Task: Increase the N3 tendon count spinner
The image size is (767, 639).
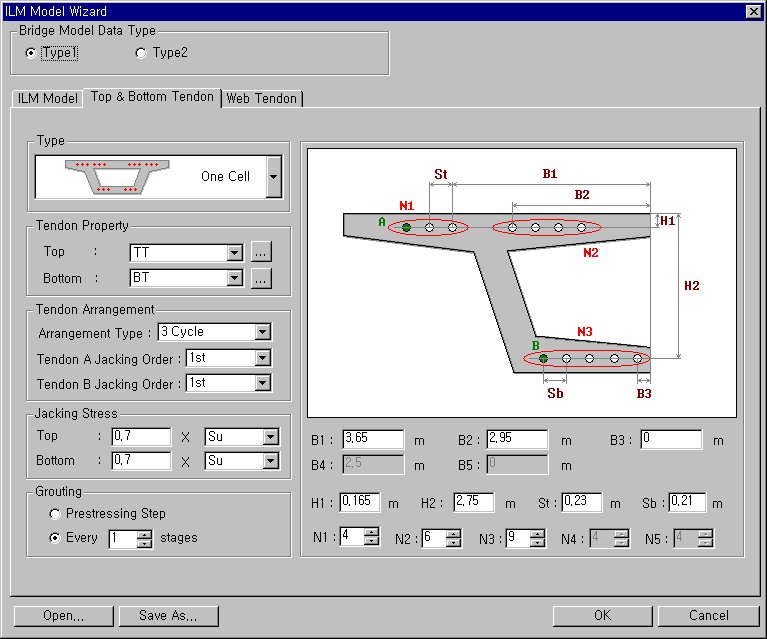Action: pyautogui.click(x=536, y=533)
